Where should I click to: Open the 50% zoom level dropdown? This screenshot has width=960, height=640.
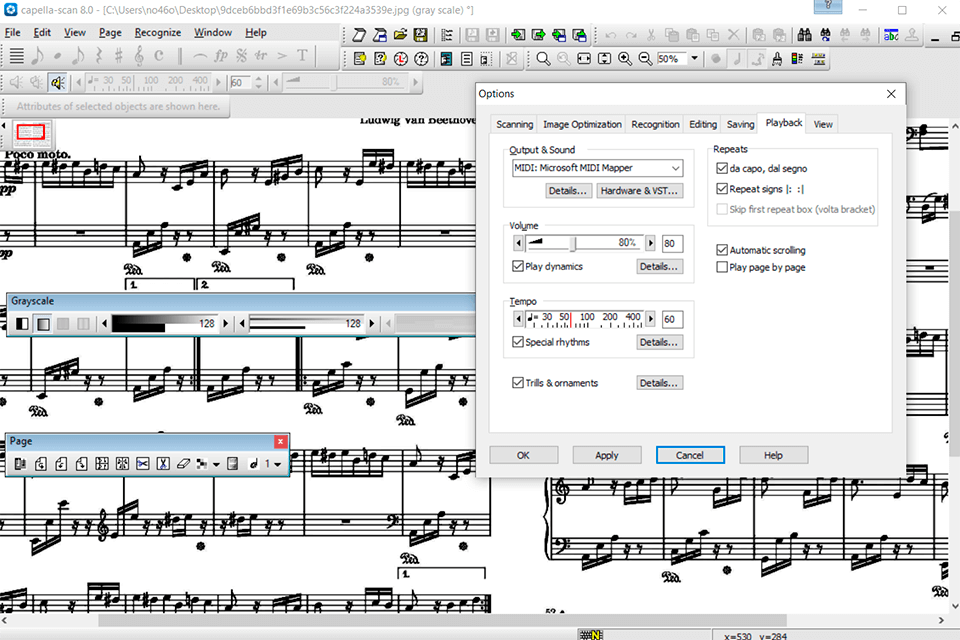point(695,58)
